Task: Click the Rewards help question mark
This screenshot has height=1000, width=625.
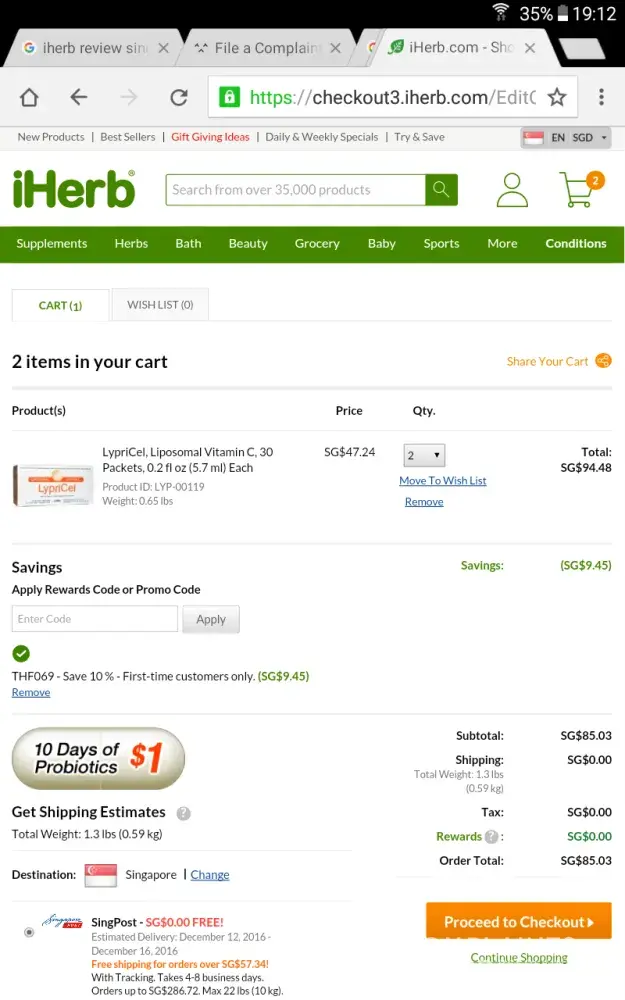Action: [x=492, y=837]
